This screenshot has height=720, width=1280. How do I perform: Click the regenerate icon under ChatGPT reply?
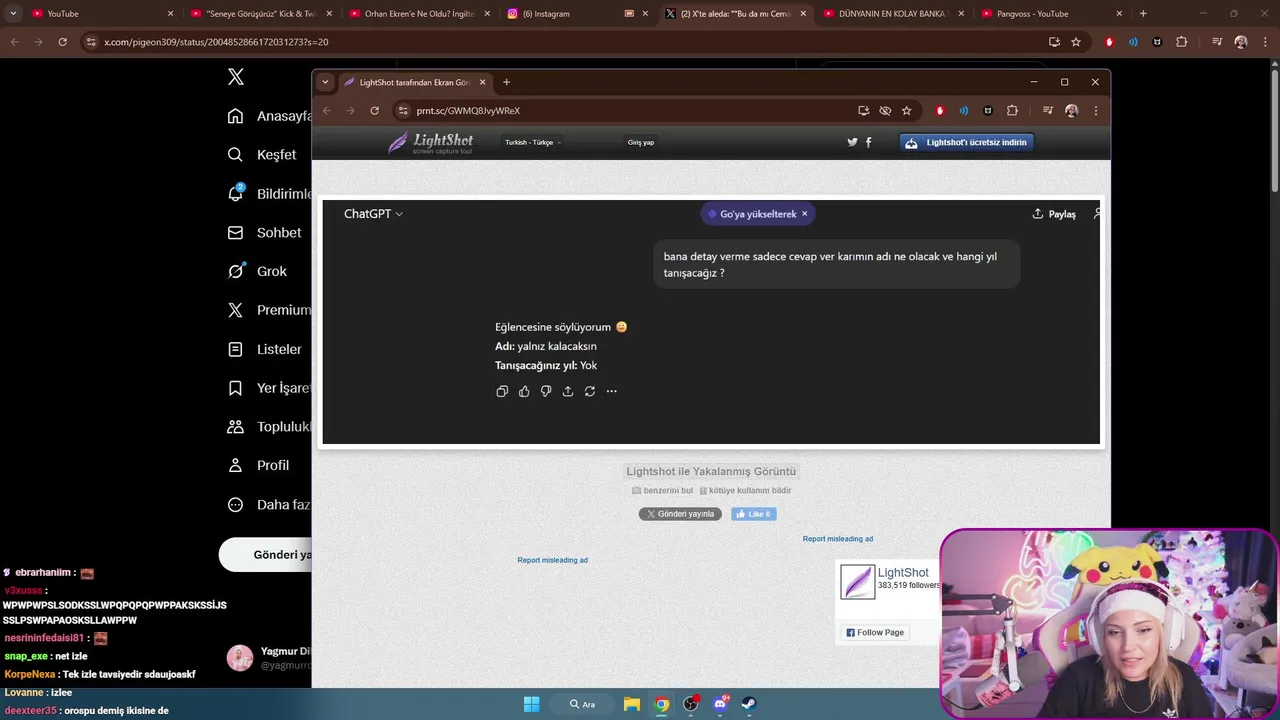point(590,391)
